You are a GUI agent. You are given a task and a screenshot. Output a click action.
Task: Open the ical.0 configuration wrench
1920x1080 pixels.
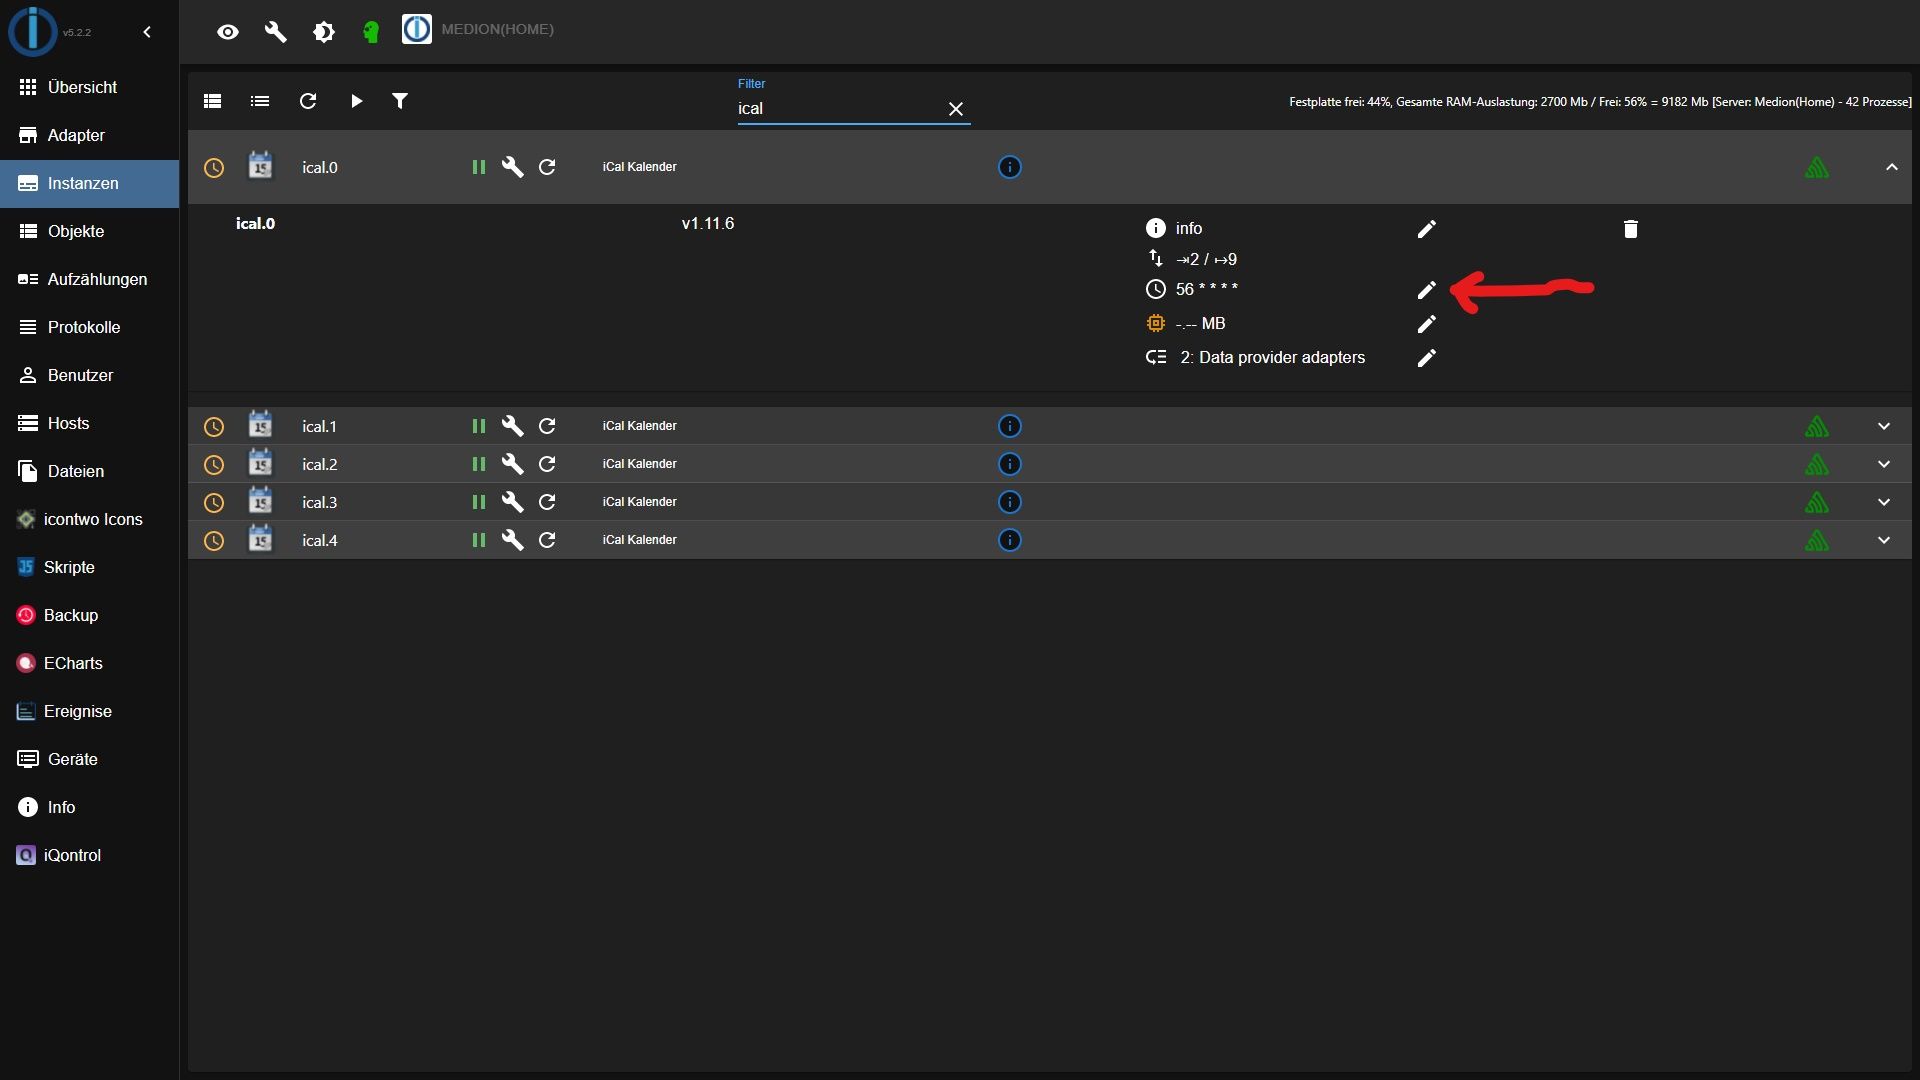(513, 167)
